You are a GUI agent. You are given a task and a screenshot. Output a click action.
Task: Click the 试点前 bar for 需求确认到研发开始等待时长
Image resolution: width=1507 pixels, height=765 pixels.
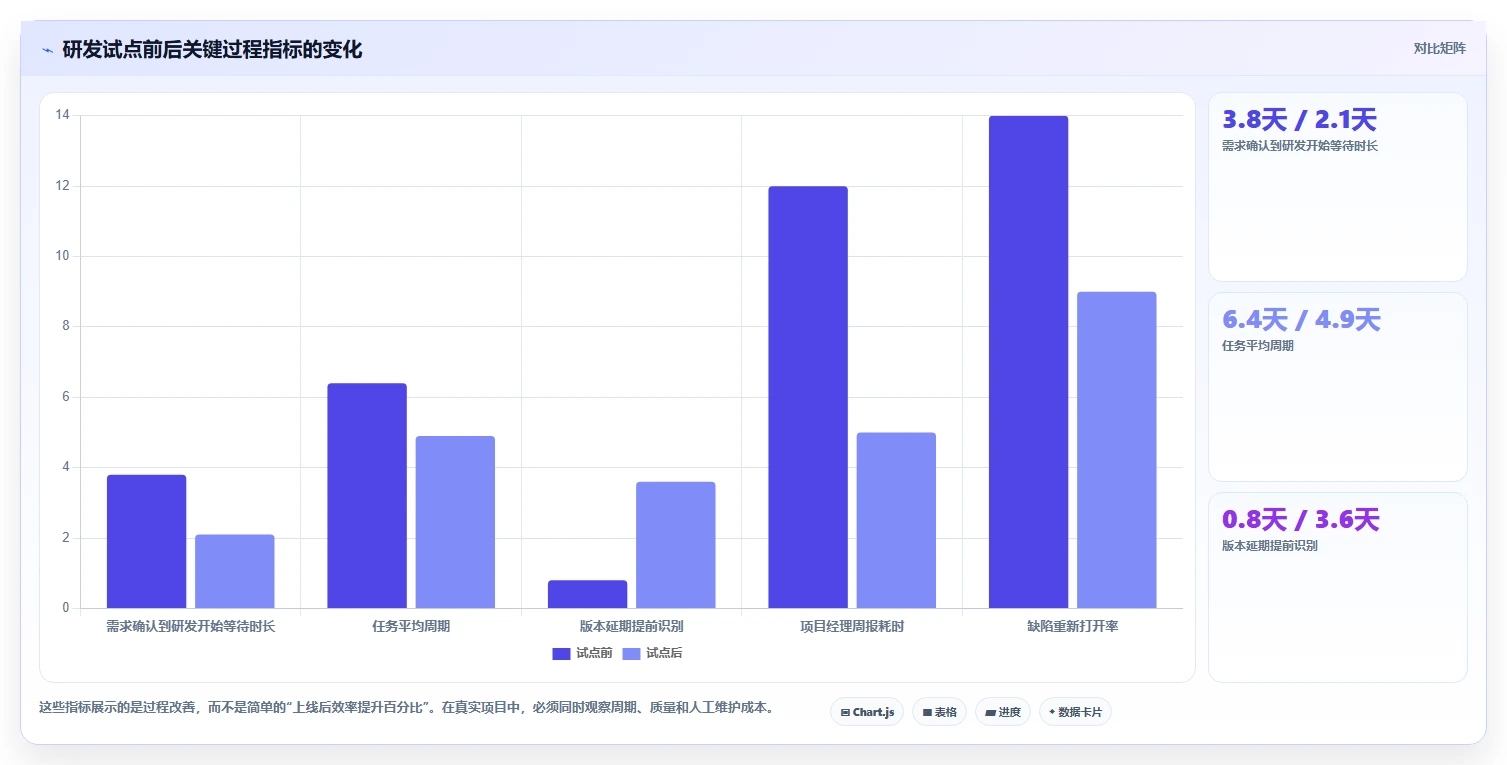tap(146, 541)
